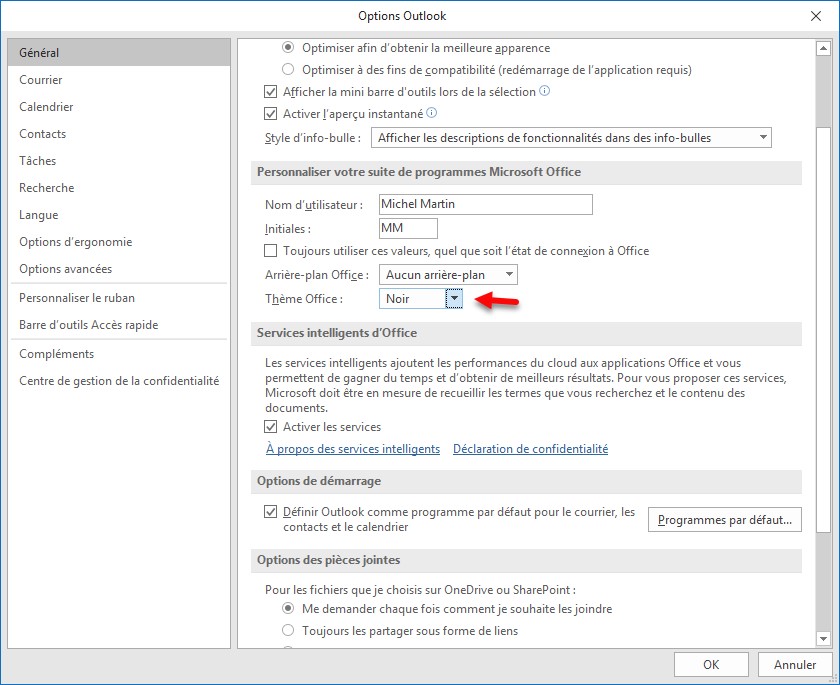Click the Annuler button
Screen dimensions: 840x685
[x=795, y=665]
